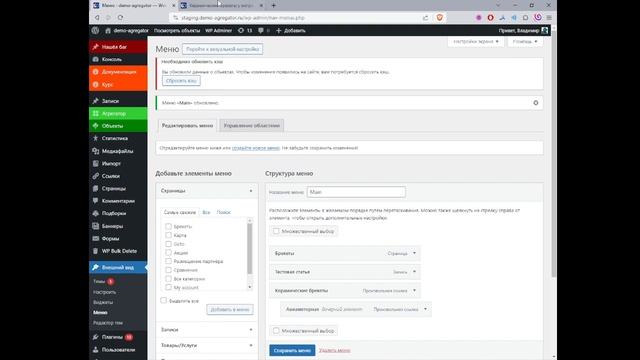Click the создайте новое меню link

click(x=256, y=148)
